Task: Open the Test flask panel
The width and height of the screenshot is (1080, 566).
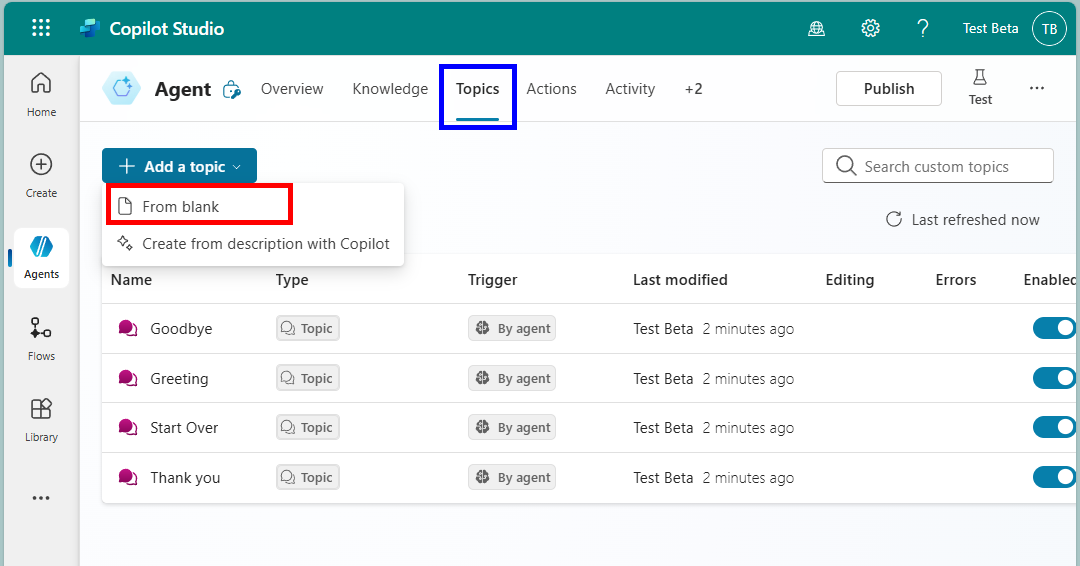Action: click(979, 87)
